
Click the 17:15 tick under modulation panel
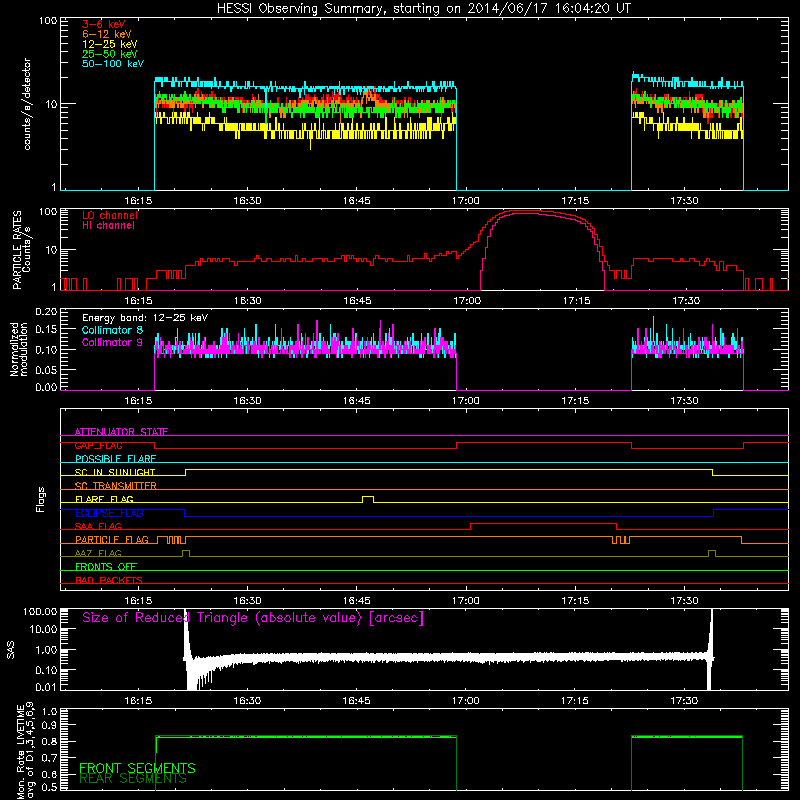coord(575,401)
